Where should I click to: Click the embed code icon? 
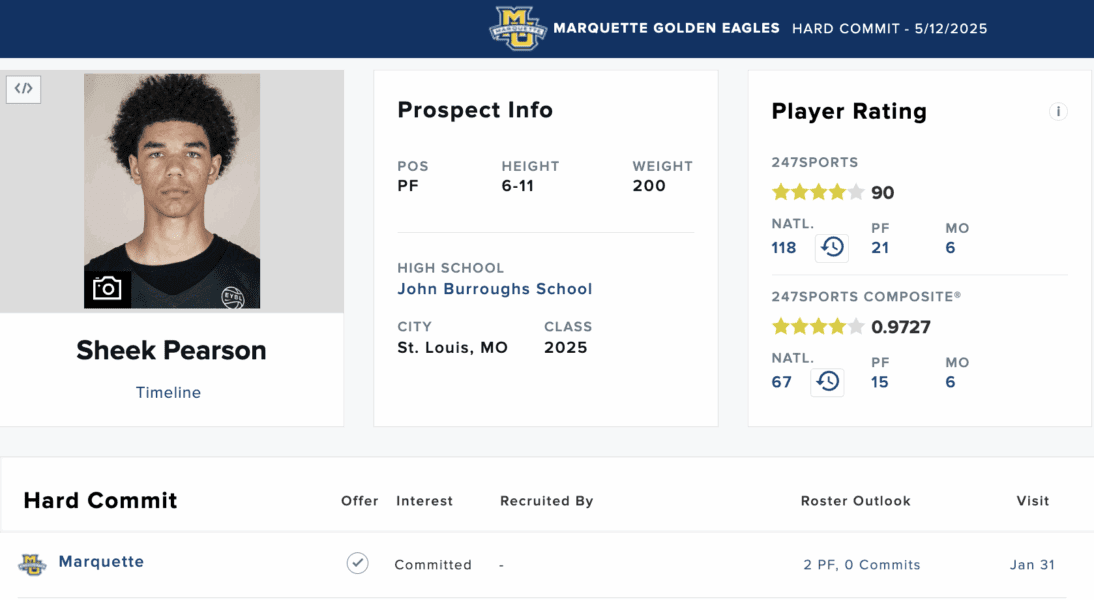(24, 89)
